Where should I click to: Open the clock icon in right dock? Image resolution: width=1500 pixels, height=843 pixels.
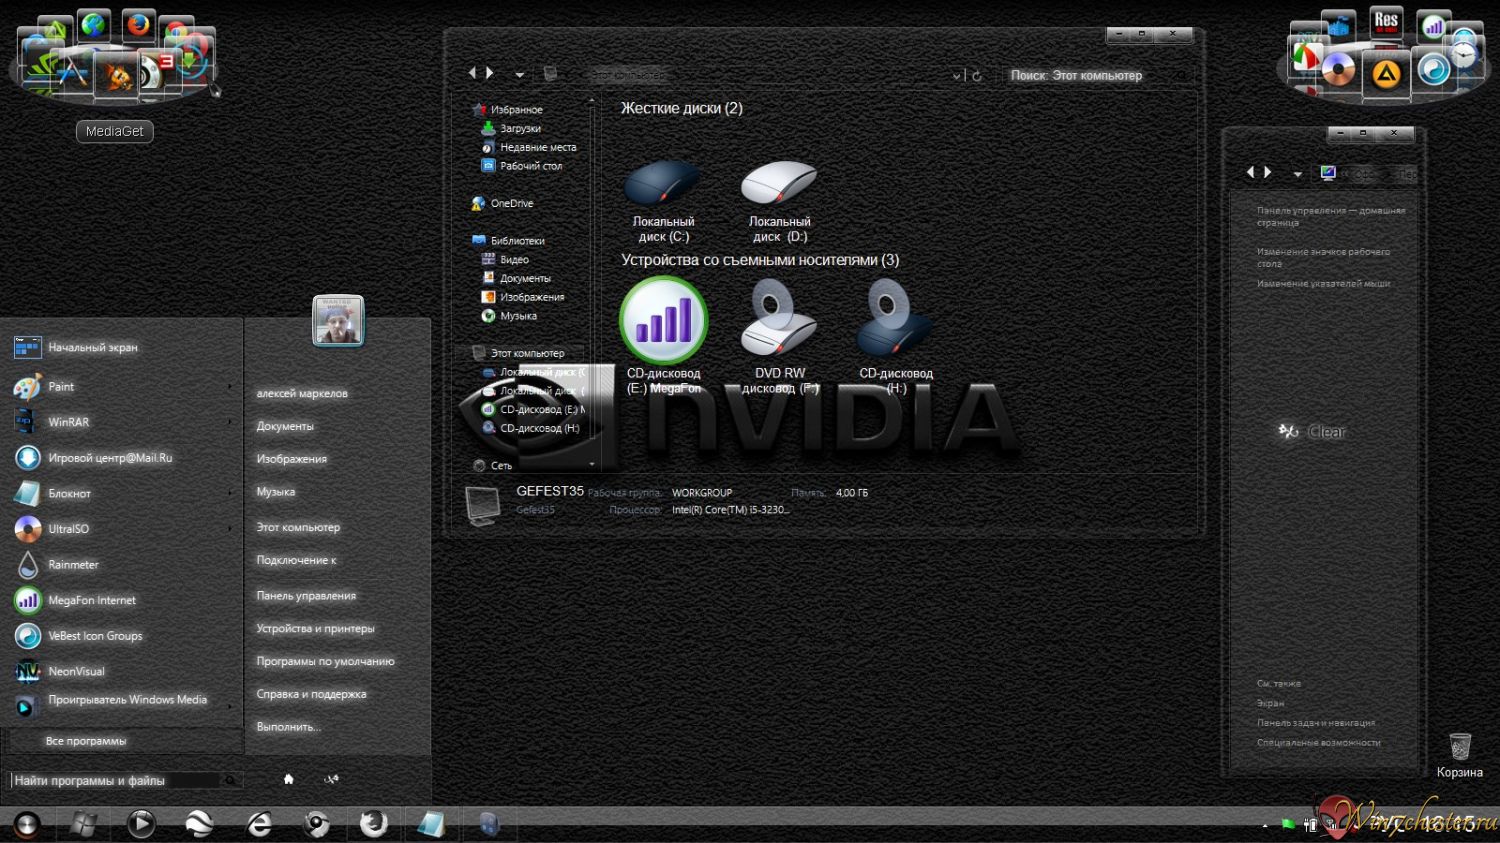coord(1464,53)
